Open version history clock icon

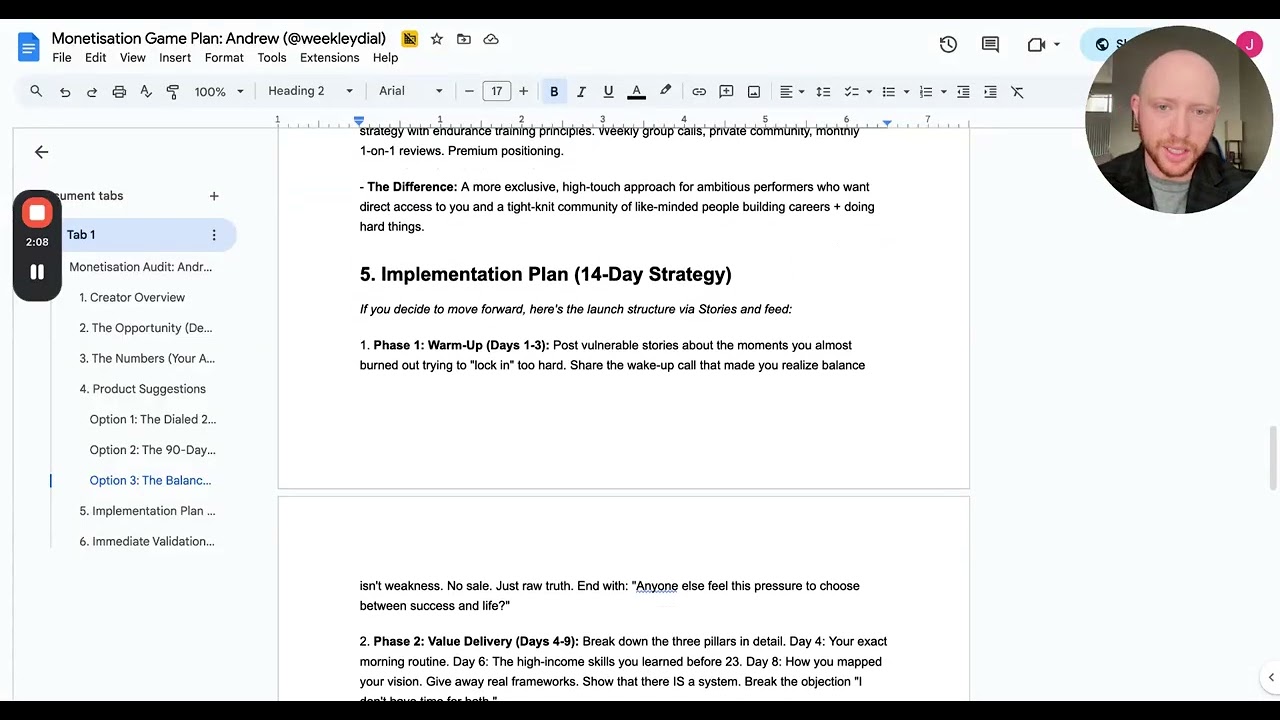[x=948, y=44]
